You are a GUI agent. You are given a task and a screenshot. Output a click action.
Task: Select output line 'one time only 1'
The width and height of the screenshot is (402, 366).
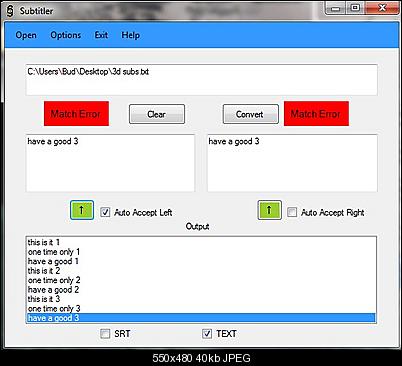pos(201,252)
